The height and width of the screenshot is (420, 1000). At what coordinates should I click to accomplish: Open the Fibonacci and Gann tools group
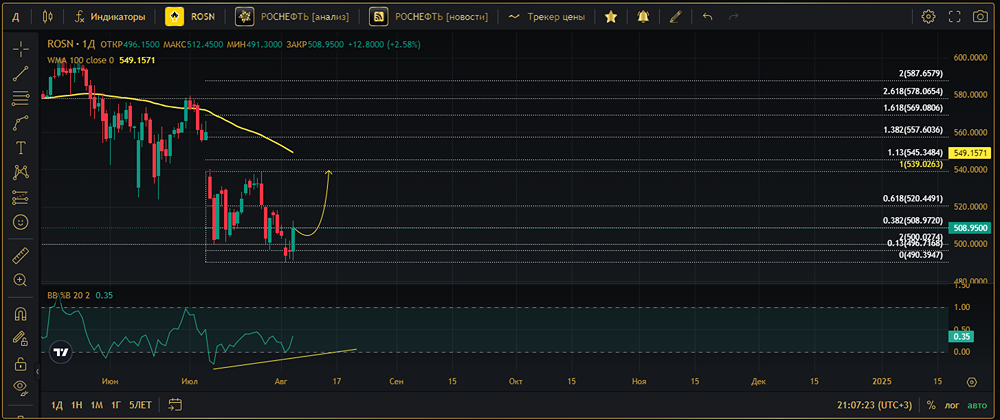[20, 98]
